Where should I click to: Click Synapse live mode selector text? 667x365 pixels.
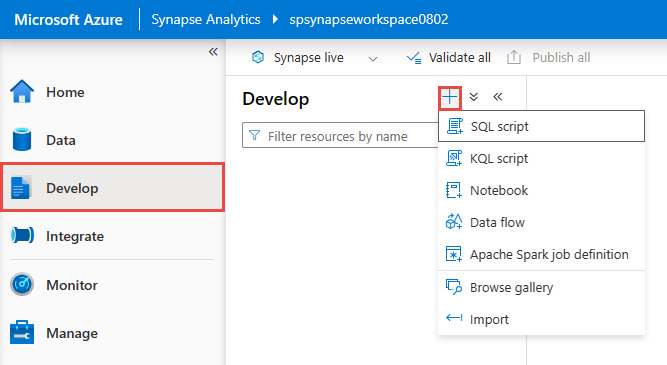(x=308, y=57)
